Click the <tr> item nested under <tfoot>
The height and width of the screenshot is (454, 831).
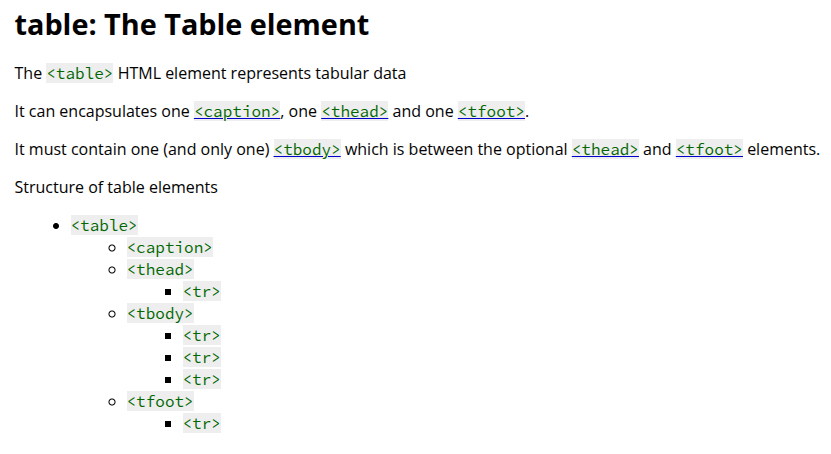201,424
